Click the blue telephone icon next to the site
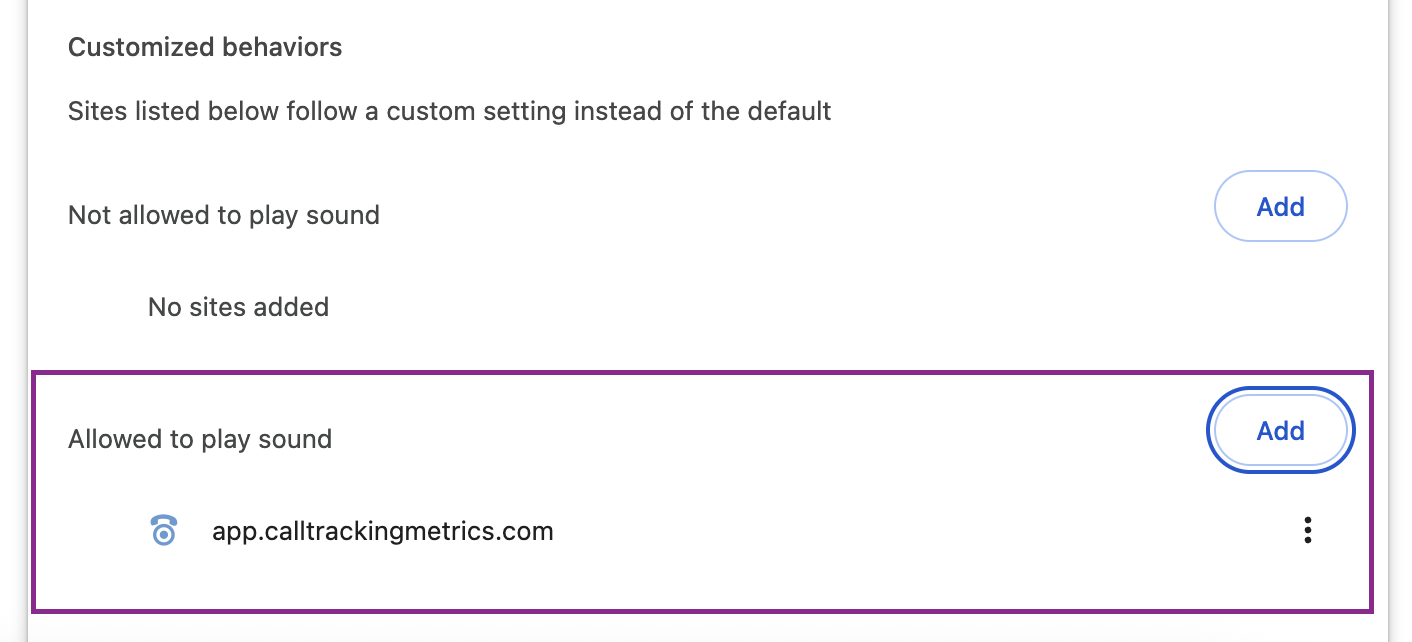1412x642 pixels. [163, 530]
